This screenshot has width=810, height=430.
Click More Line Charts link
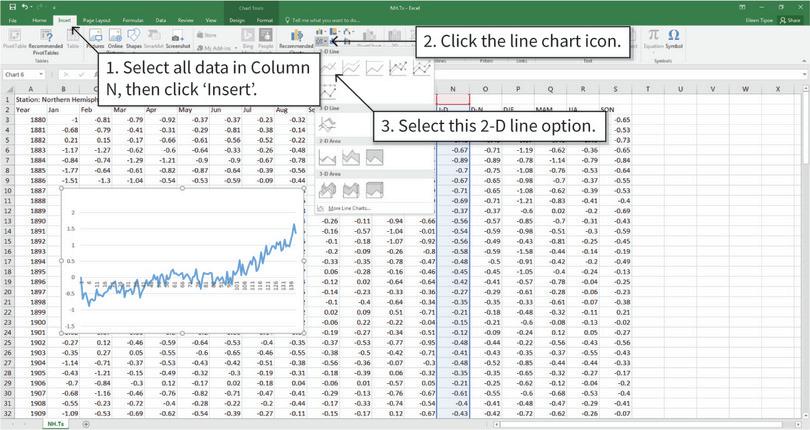[x=349, y=208]
